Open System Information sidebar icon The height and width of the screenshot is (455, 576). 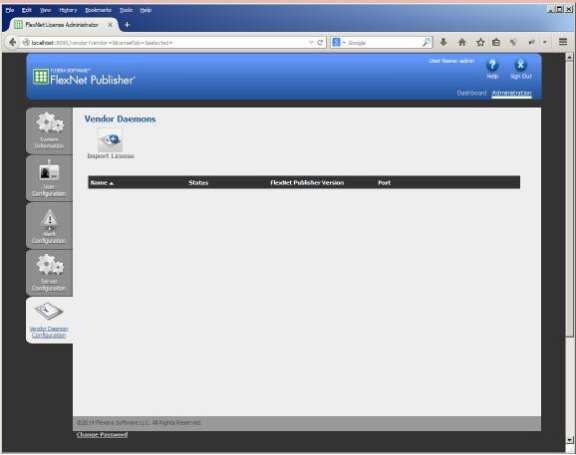(50, 123)
